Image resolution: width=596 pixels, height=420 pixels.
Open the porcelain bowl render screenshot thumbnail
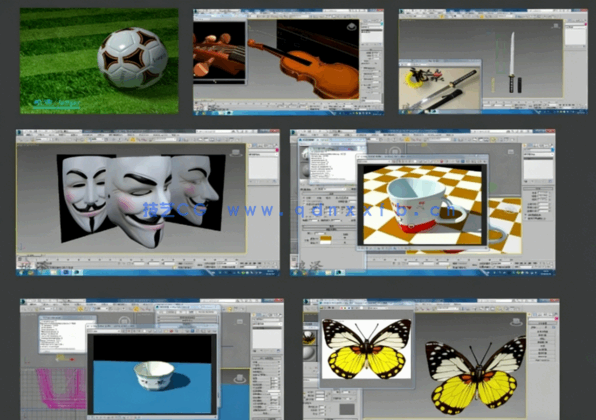coord(152,359)
